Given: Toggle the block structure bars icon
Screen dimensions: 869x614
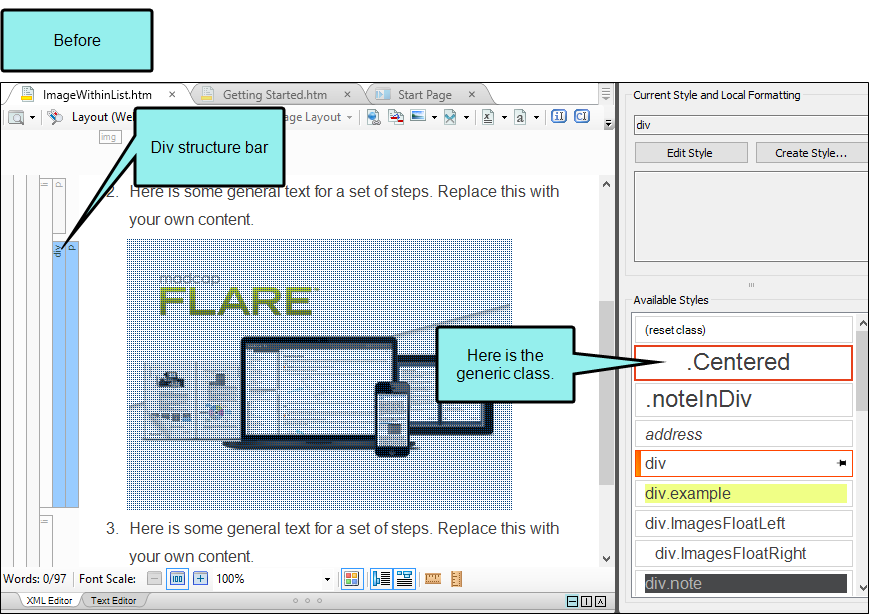Looking at the screenshot, I should 381,579.
